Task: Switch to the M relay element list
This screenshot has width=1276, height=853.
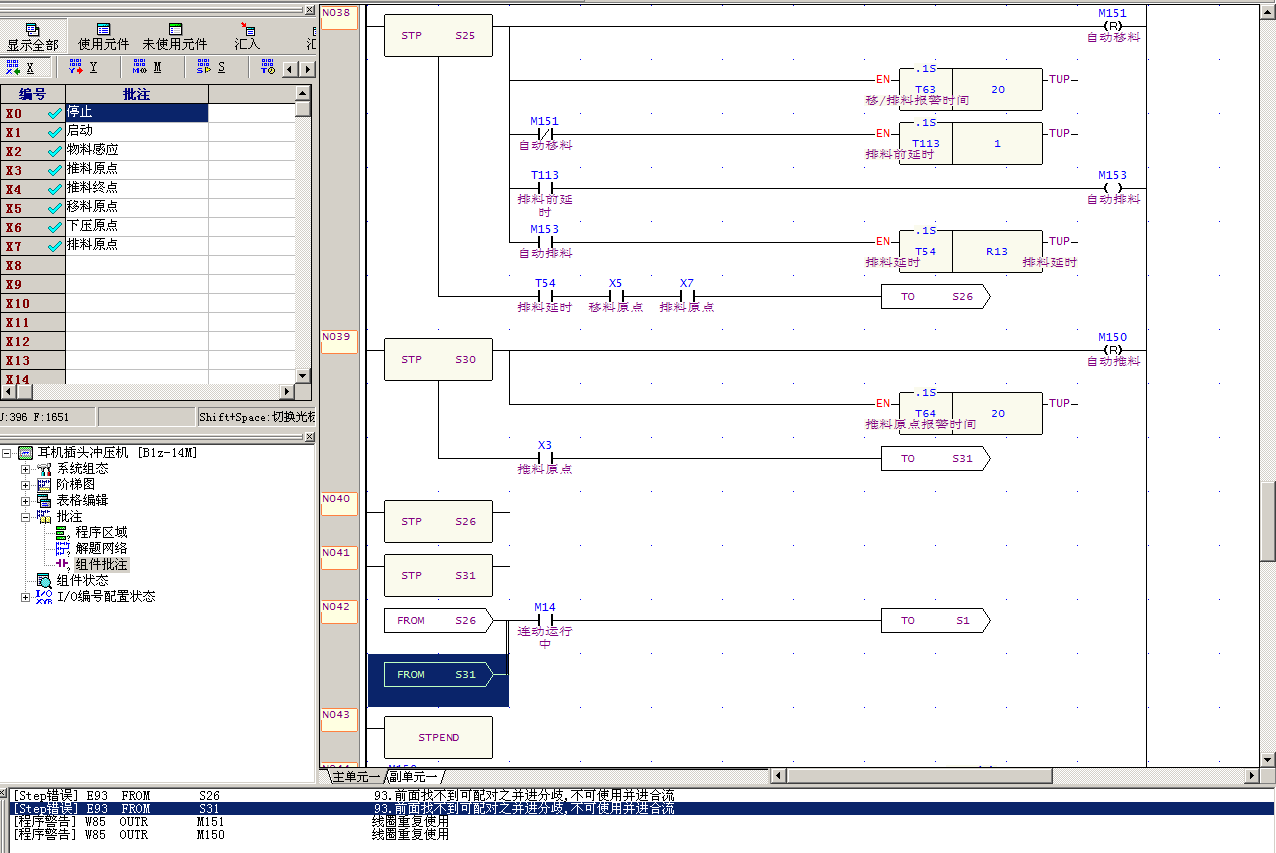Action: (x=146, y=68)
